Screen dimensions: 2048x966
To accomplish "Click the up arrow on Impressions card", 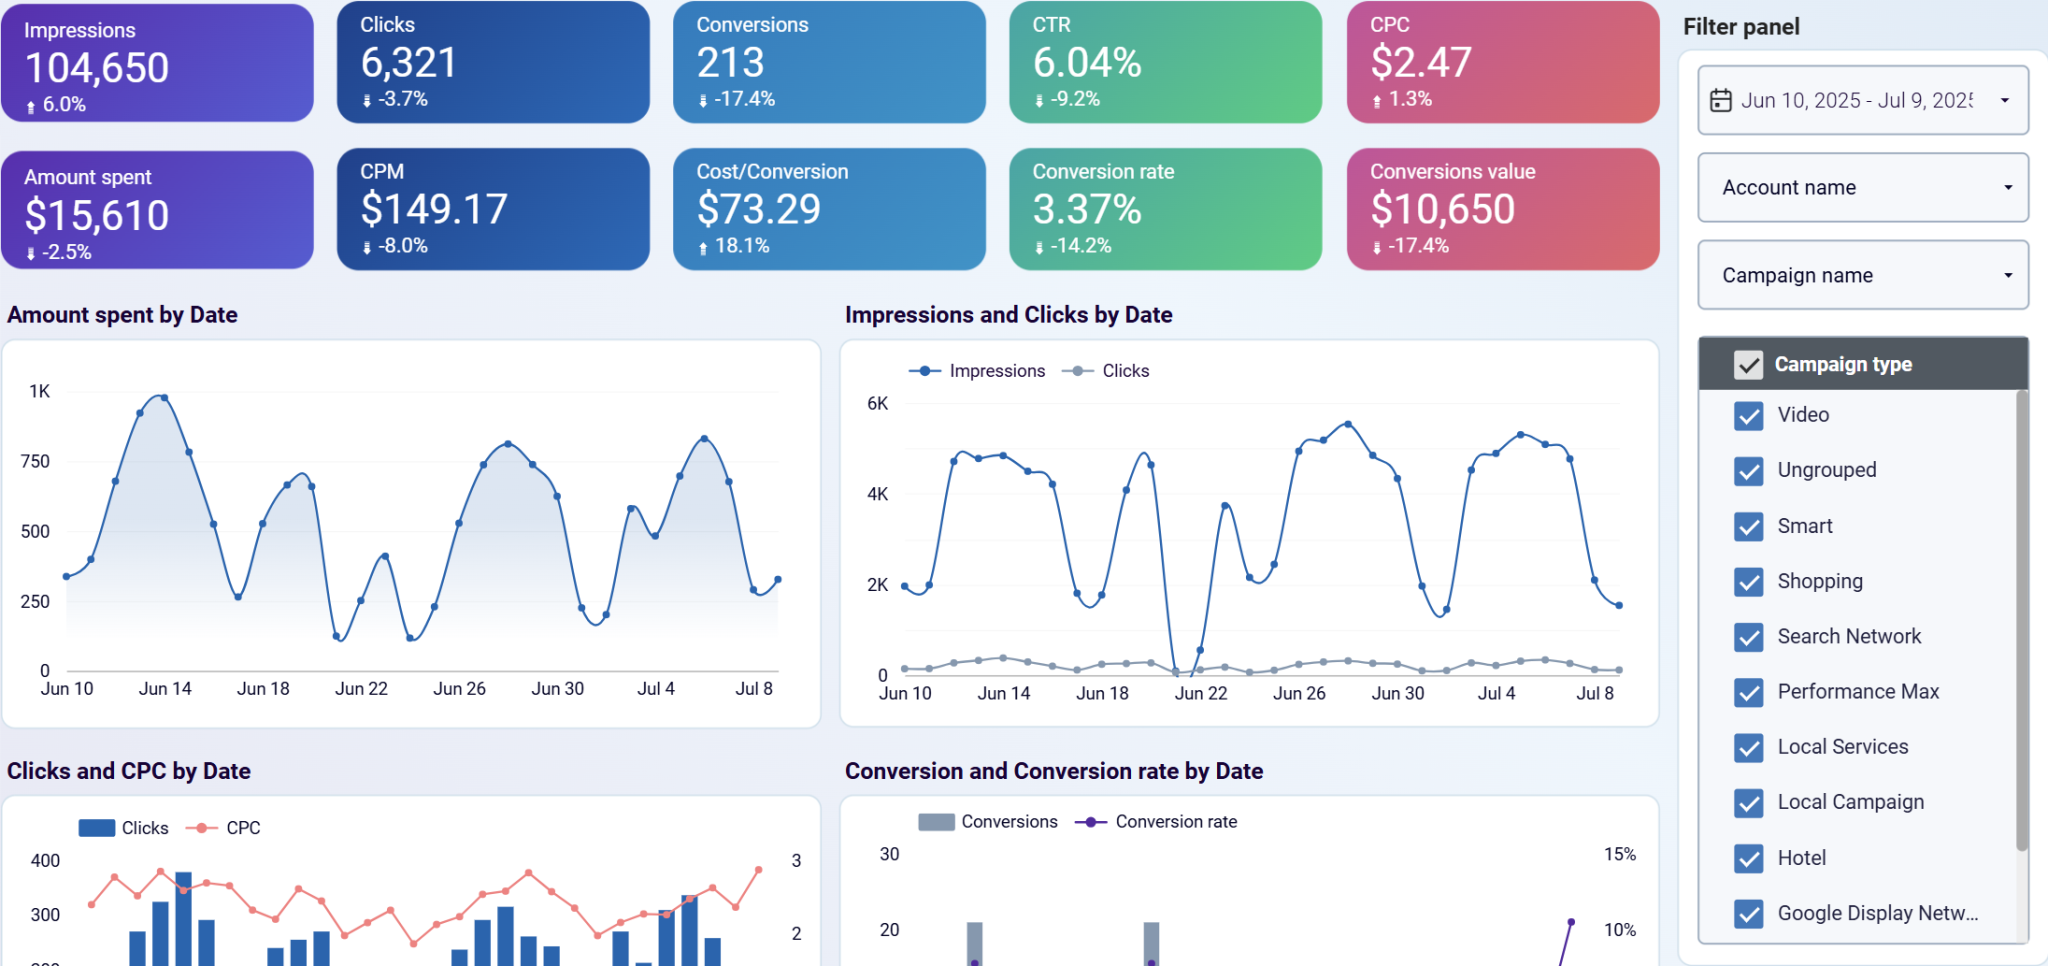I will (31, 106).
